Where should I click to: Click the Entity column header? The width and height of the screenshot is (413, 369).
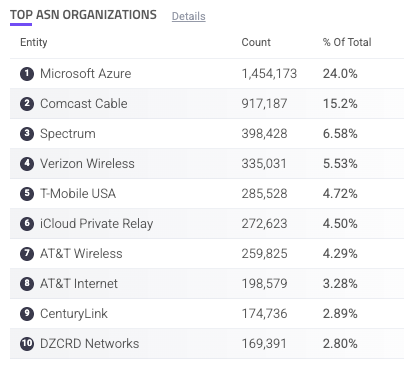[34, 42]
